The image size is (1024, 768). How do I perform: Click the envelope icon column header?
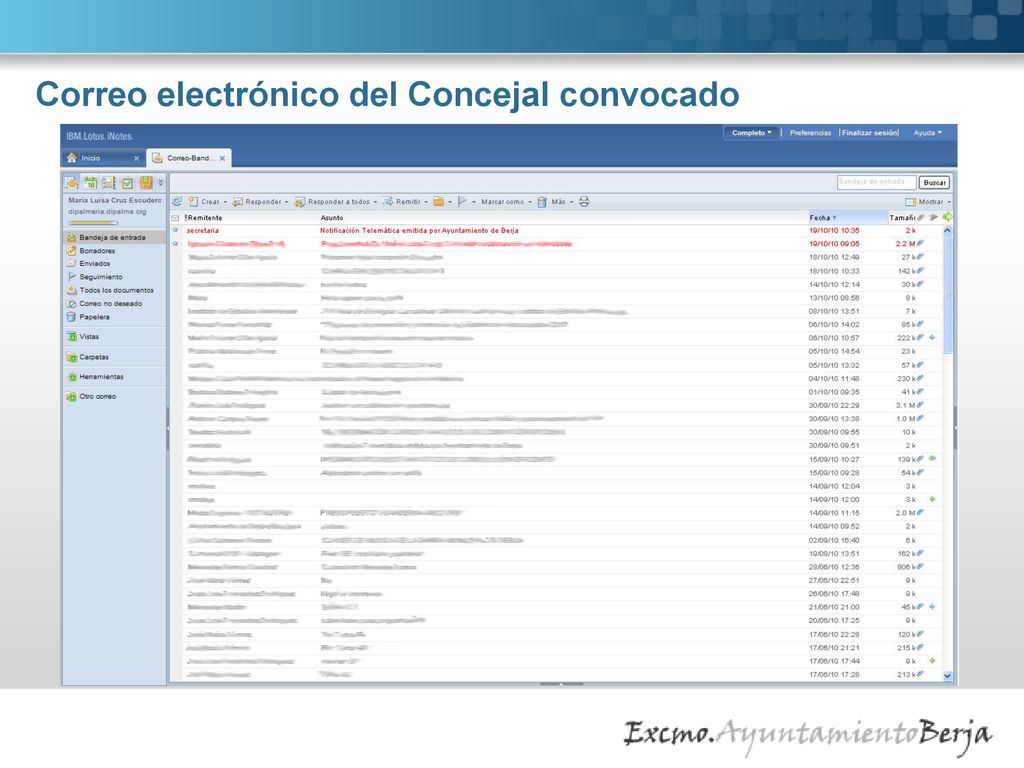(175, 217)
